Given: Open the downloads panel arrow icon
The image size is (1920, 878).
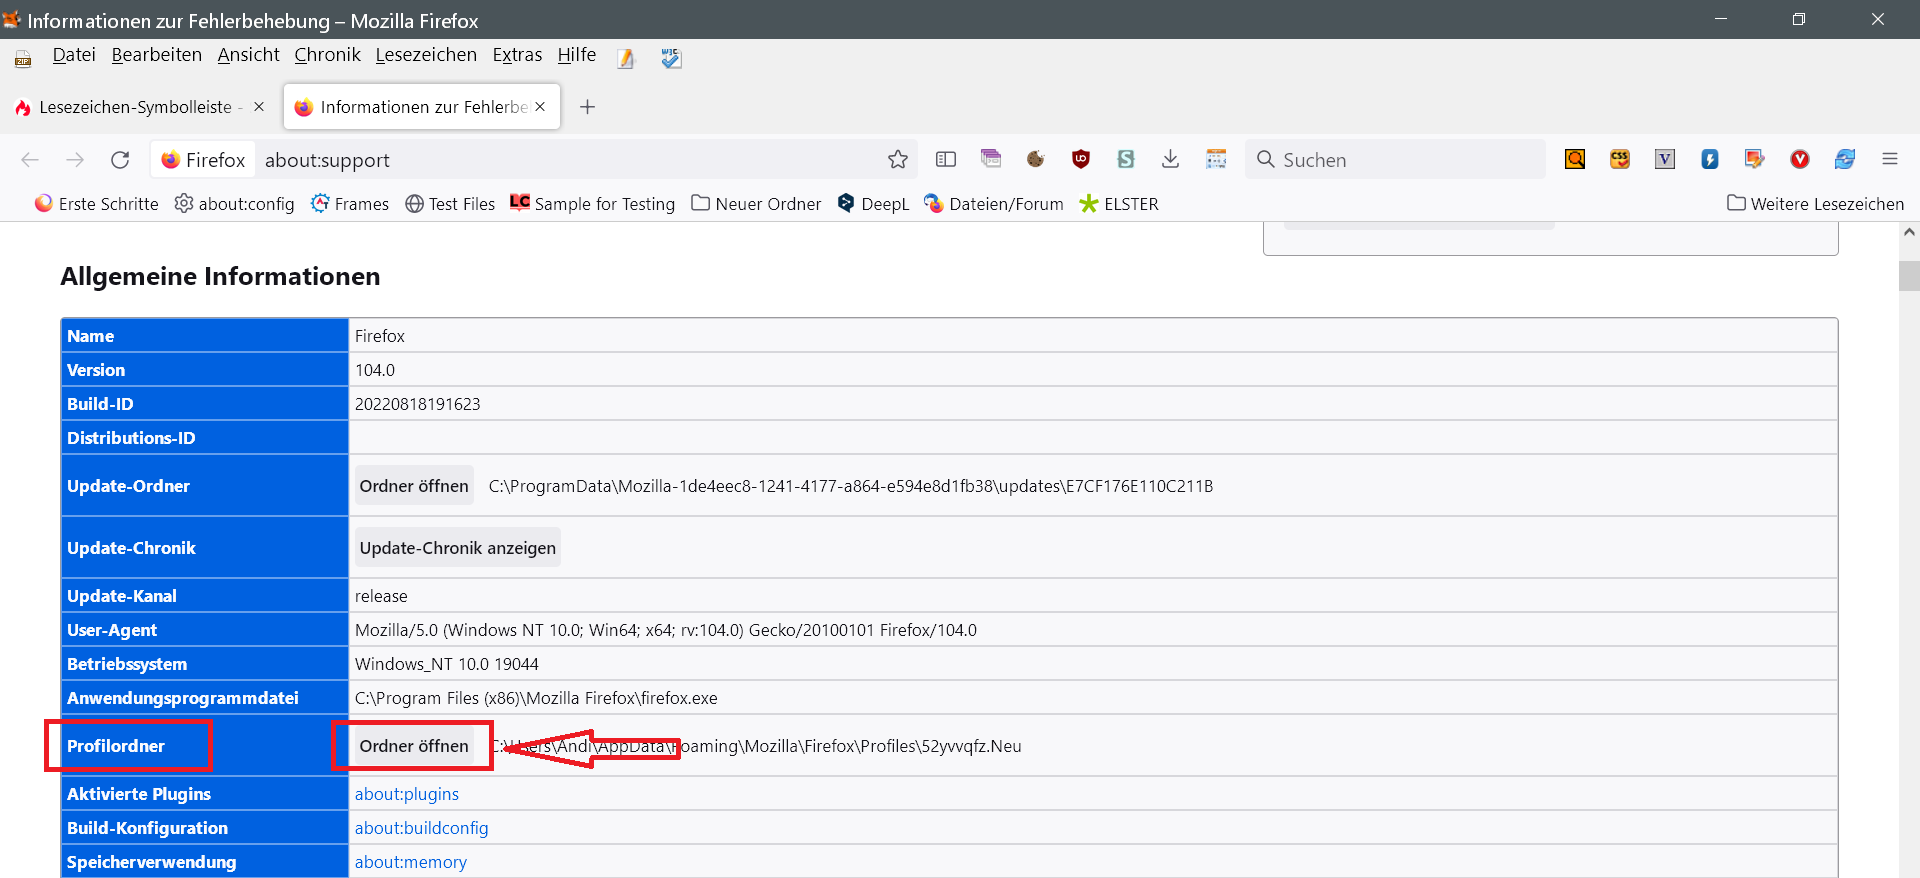Looking at the screenshot, I should 1170,159.
